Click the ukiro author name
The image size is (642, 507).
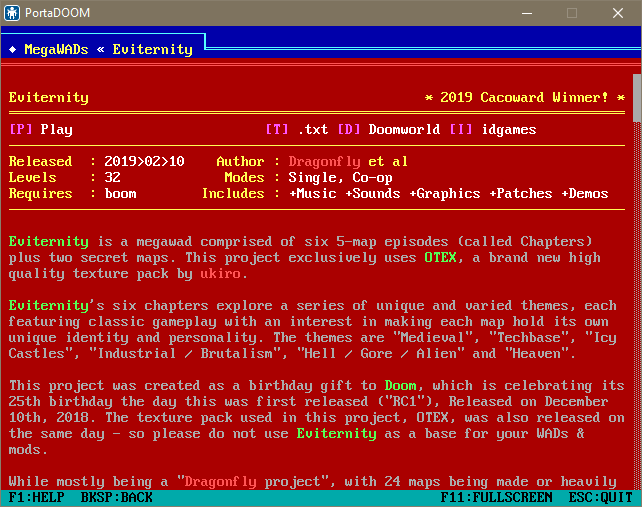[220, 273]
